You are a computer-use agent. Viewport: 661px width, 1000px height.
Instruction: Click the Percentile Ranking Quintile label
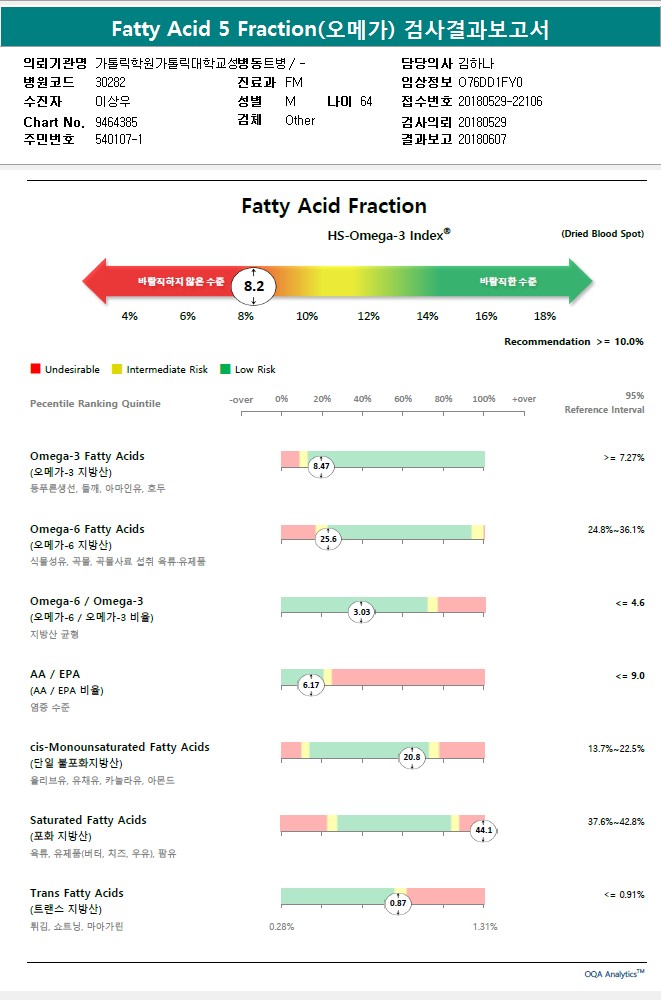pyautogui.click(x=95, y=404)
